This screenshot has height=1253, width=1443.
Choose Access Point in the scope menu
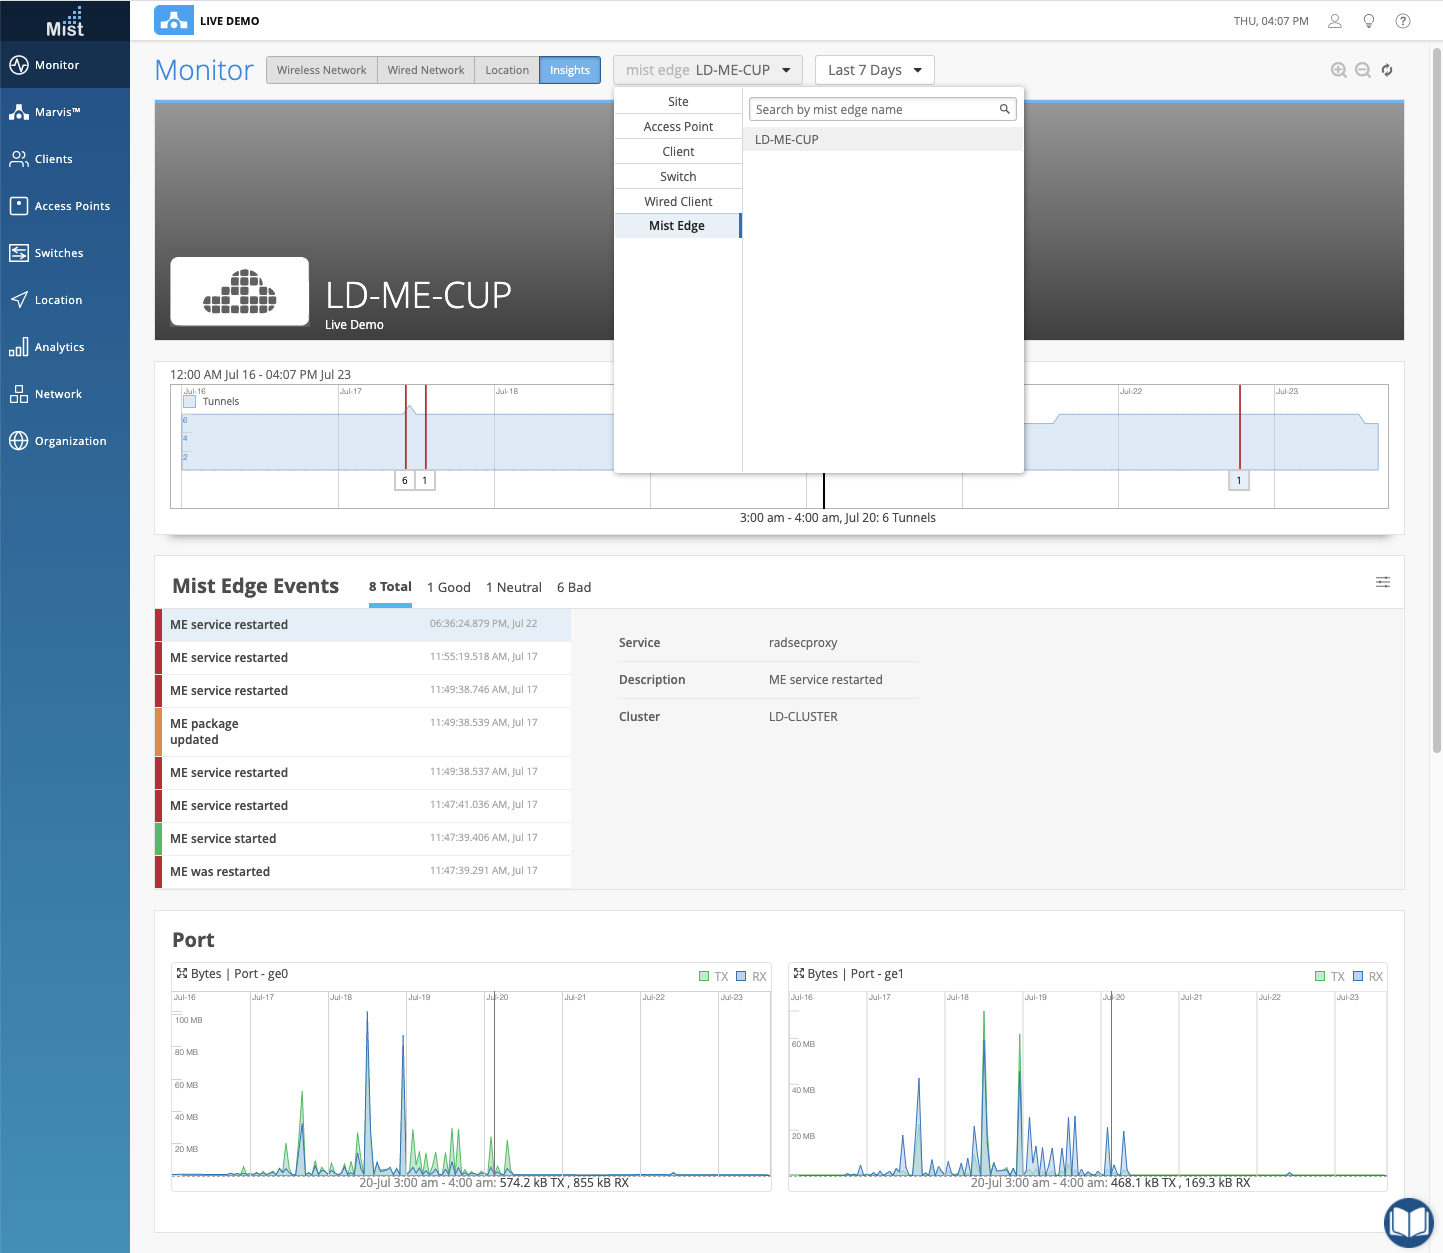(678, 127)
